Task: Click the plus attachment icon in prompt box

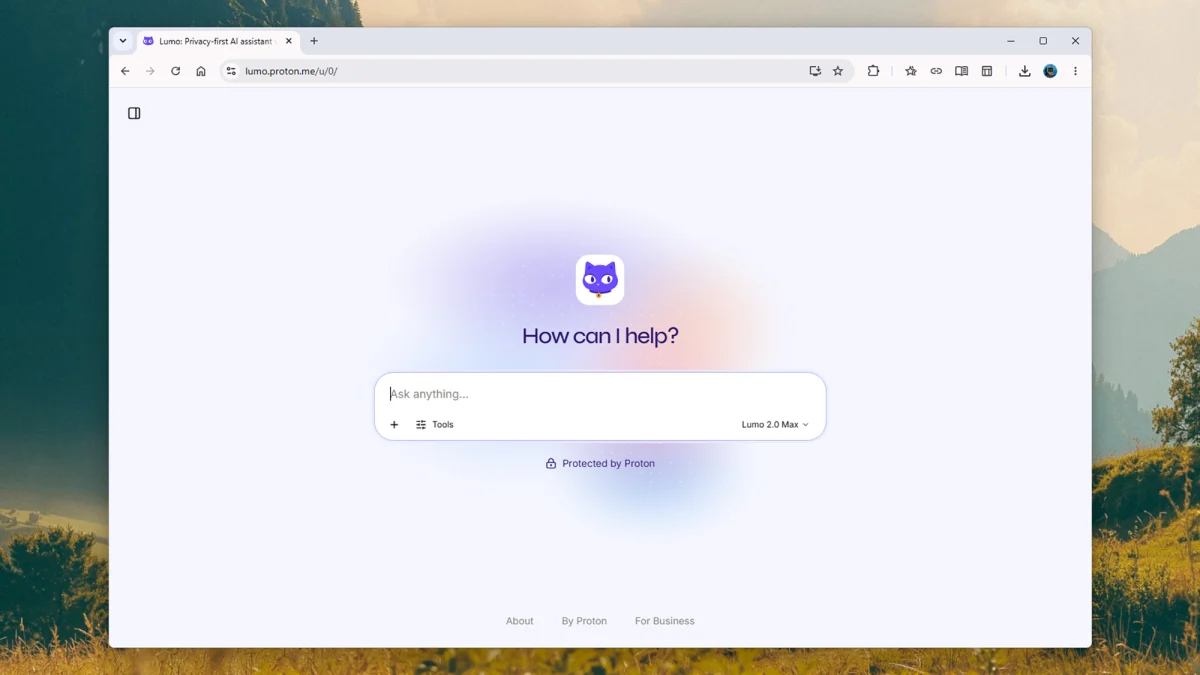Action: point(394,425)
